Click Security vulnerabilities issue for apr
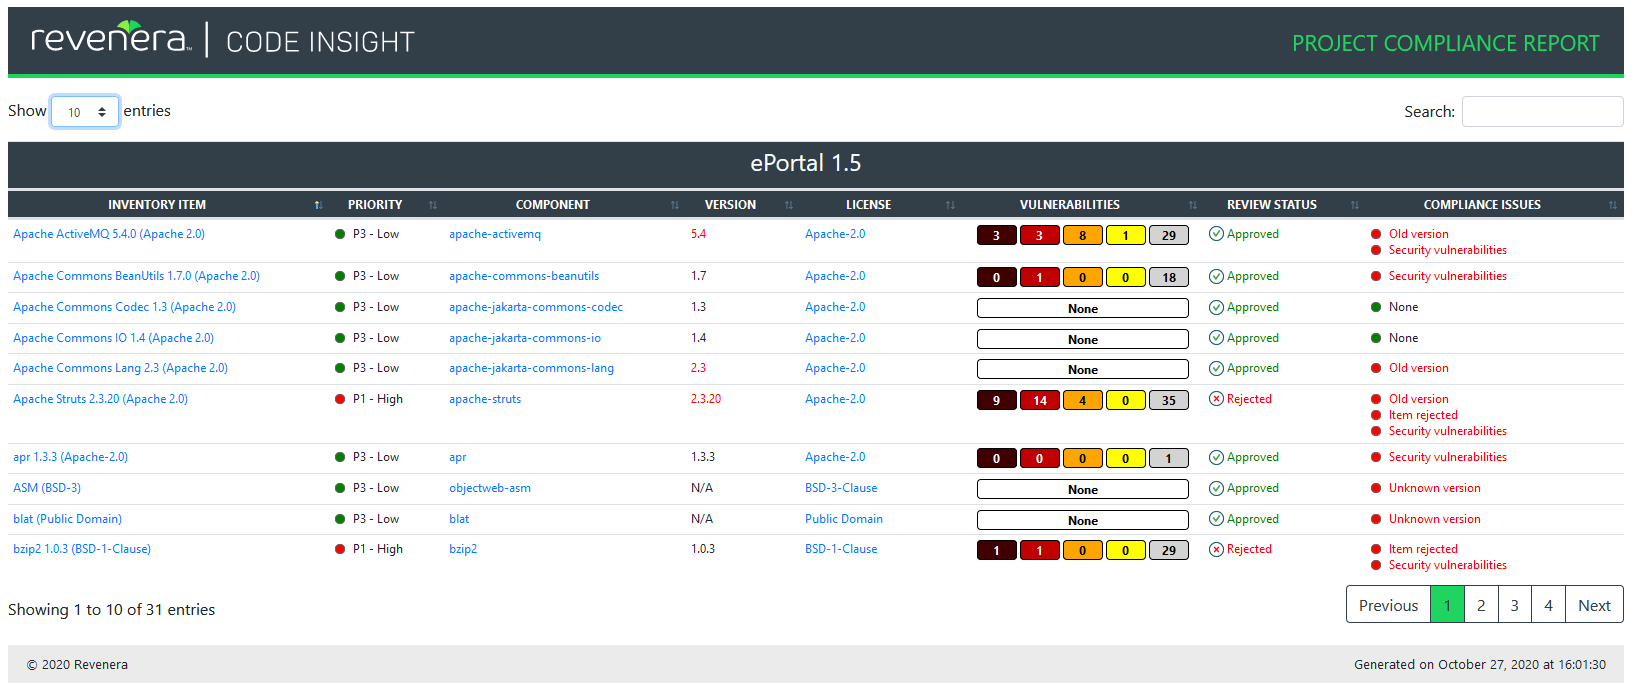 (x=1447, y=457)
